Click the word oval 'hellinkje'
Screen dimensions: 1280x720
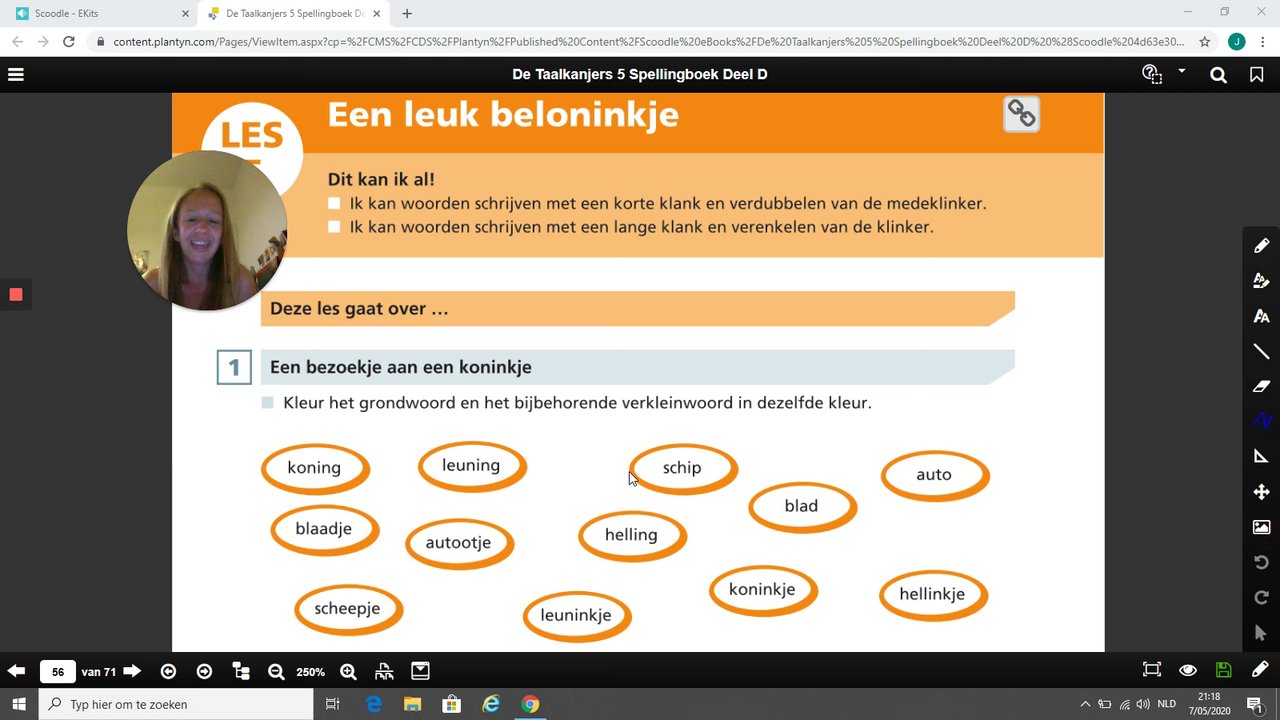coord(933,595)
